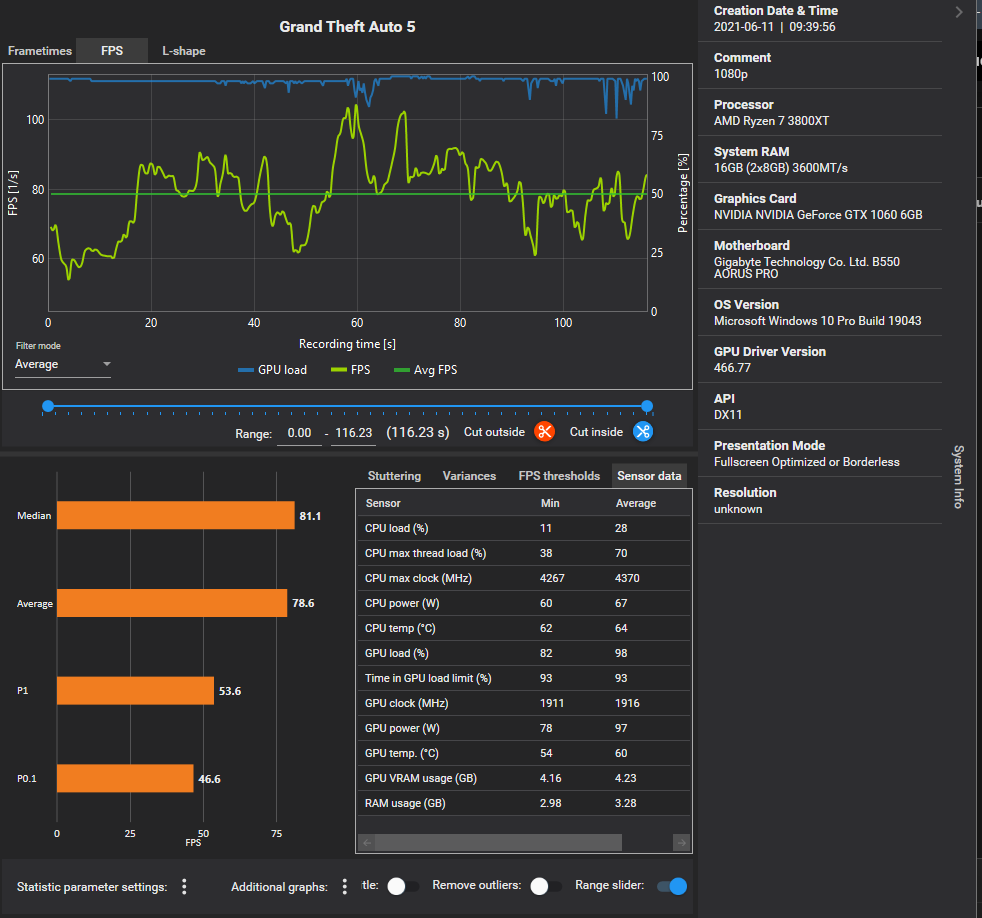This screenshot has width=982, height=918.
Task: Select the CPU power (W) row
Action: pos(524,603)
